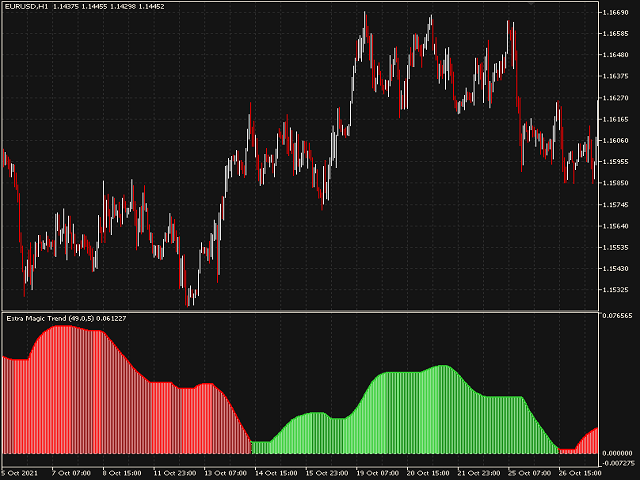The image size is (640, 480).
Task: Click the 1.15430 price axis label
Action: (x=616, y=269)
